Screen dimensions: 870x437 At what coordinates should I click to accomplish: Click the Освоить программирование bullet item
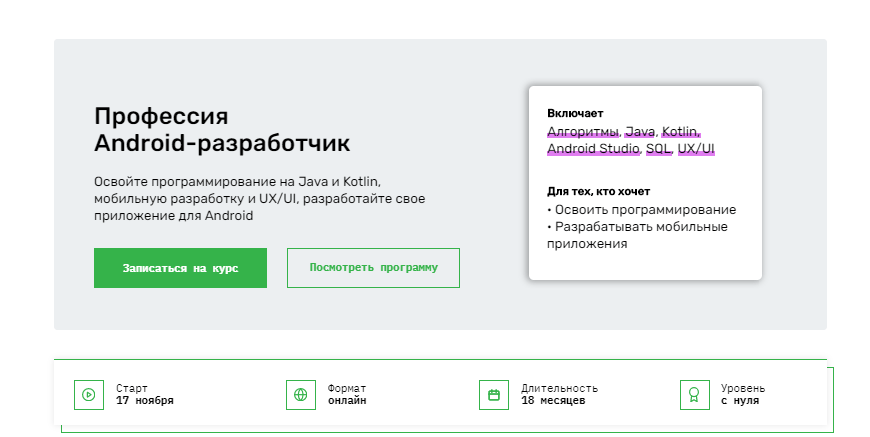tap(642, 210)
